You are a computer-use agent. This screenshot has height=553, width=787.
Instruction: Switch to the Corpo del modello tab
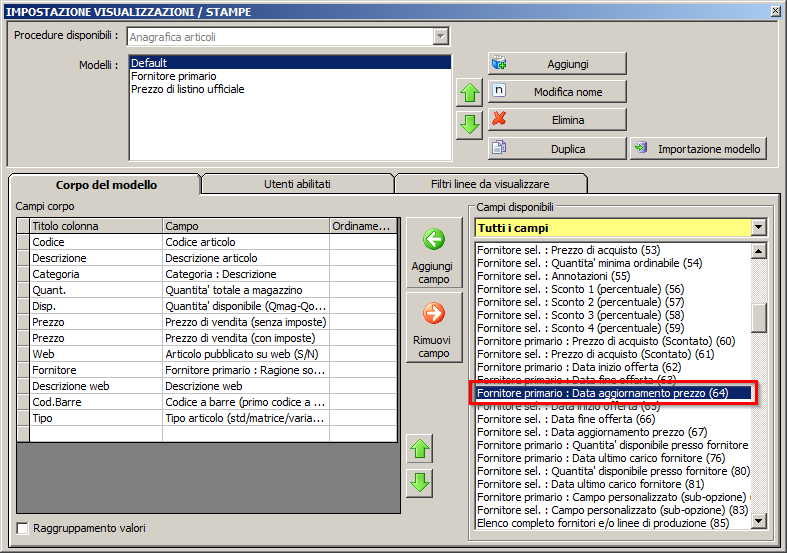(x=106, y=185)
